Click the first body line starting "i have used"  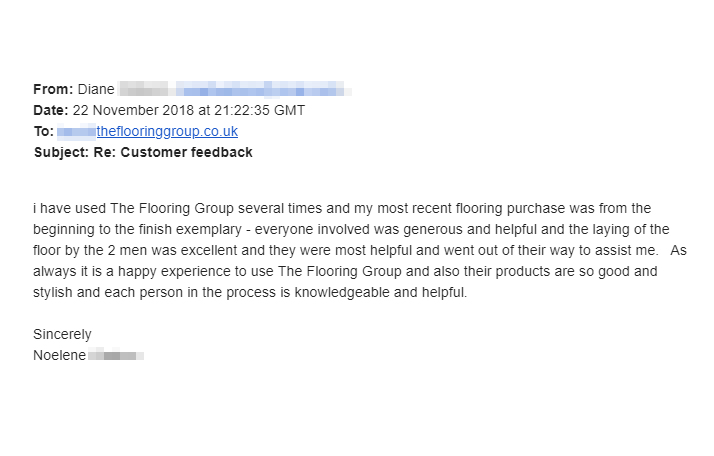[342, 208]
